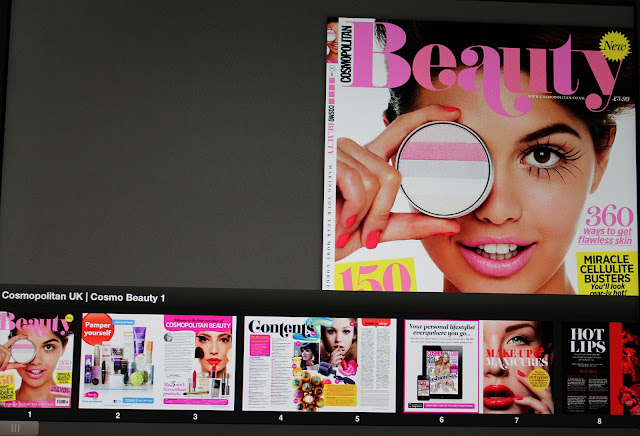Image resolution: width=640 pixels, height=436 pixels.
Task: Click the page number 5 label
Action: point(357,418)
